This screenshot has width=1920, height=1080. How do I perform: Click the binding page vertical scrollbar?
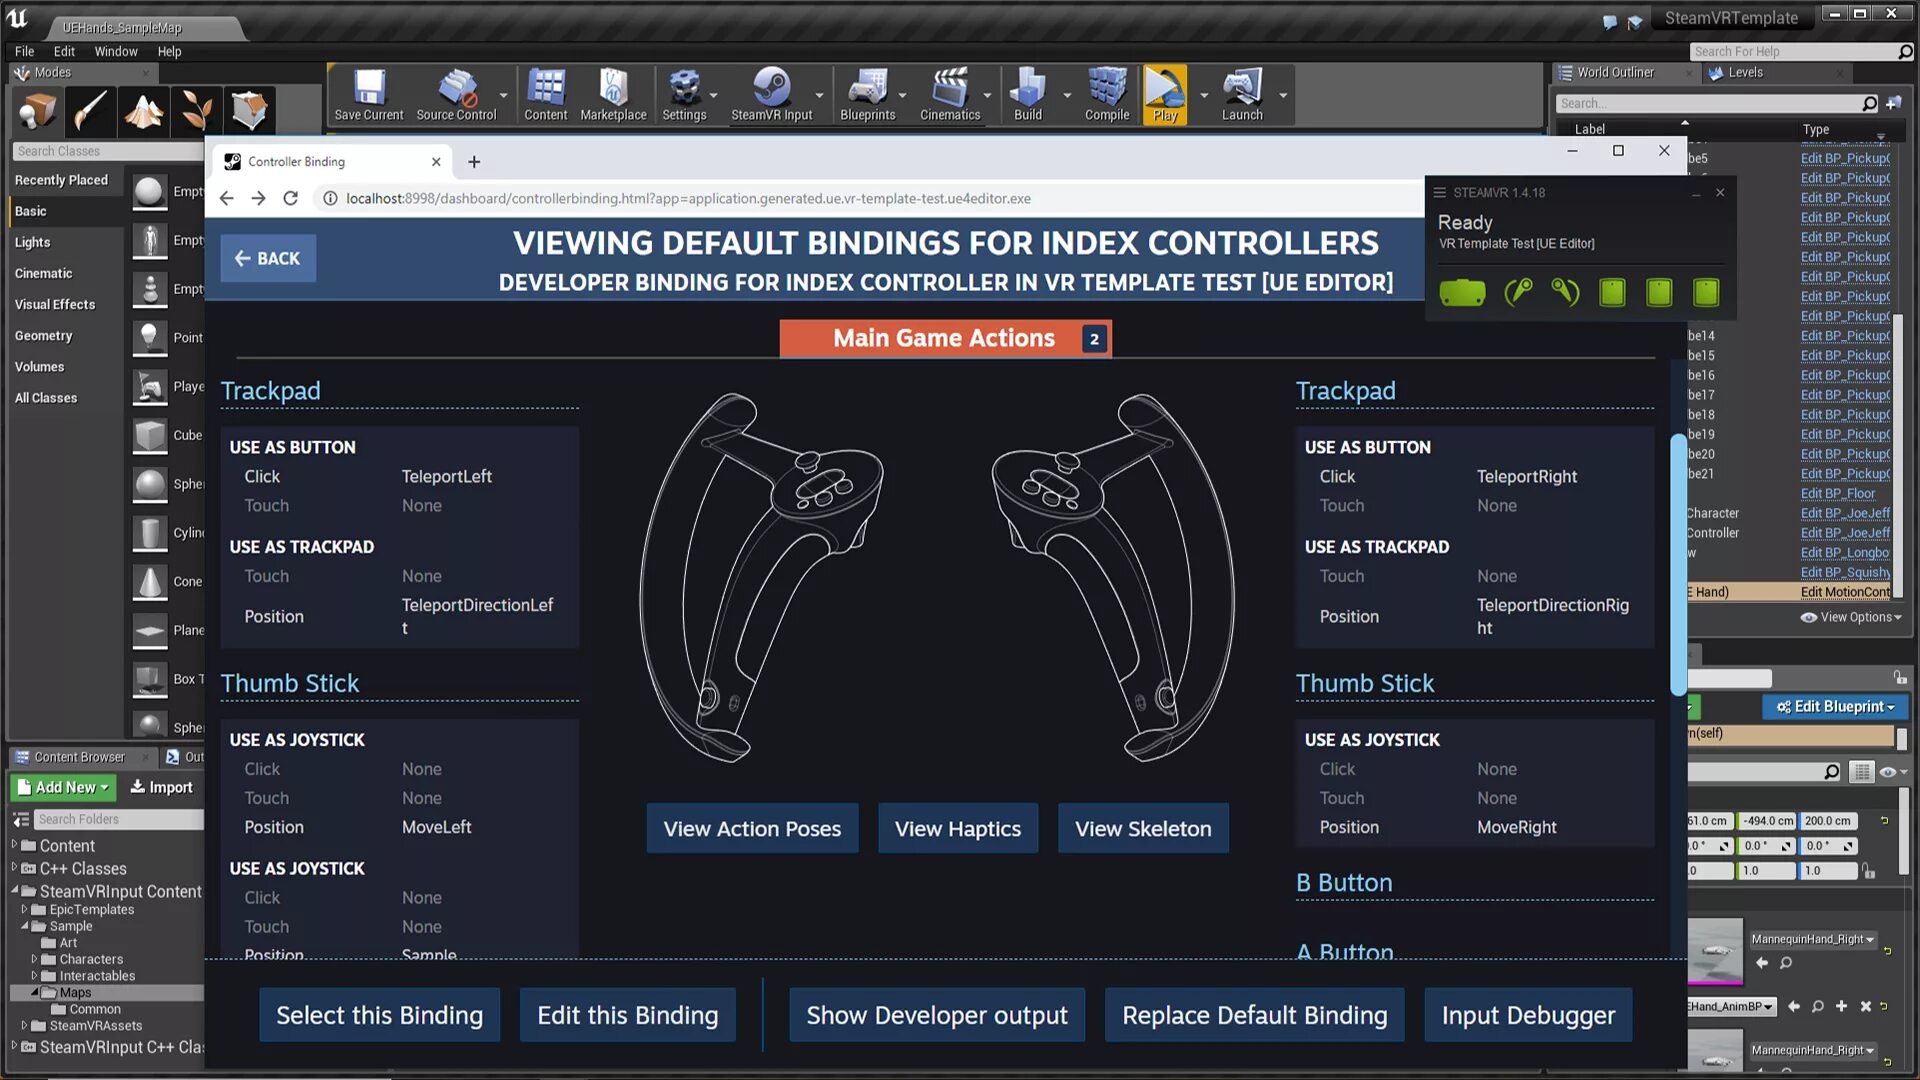coord(1677,565)
